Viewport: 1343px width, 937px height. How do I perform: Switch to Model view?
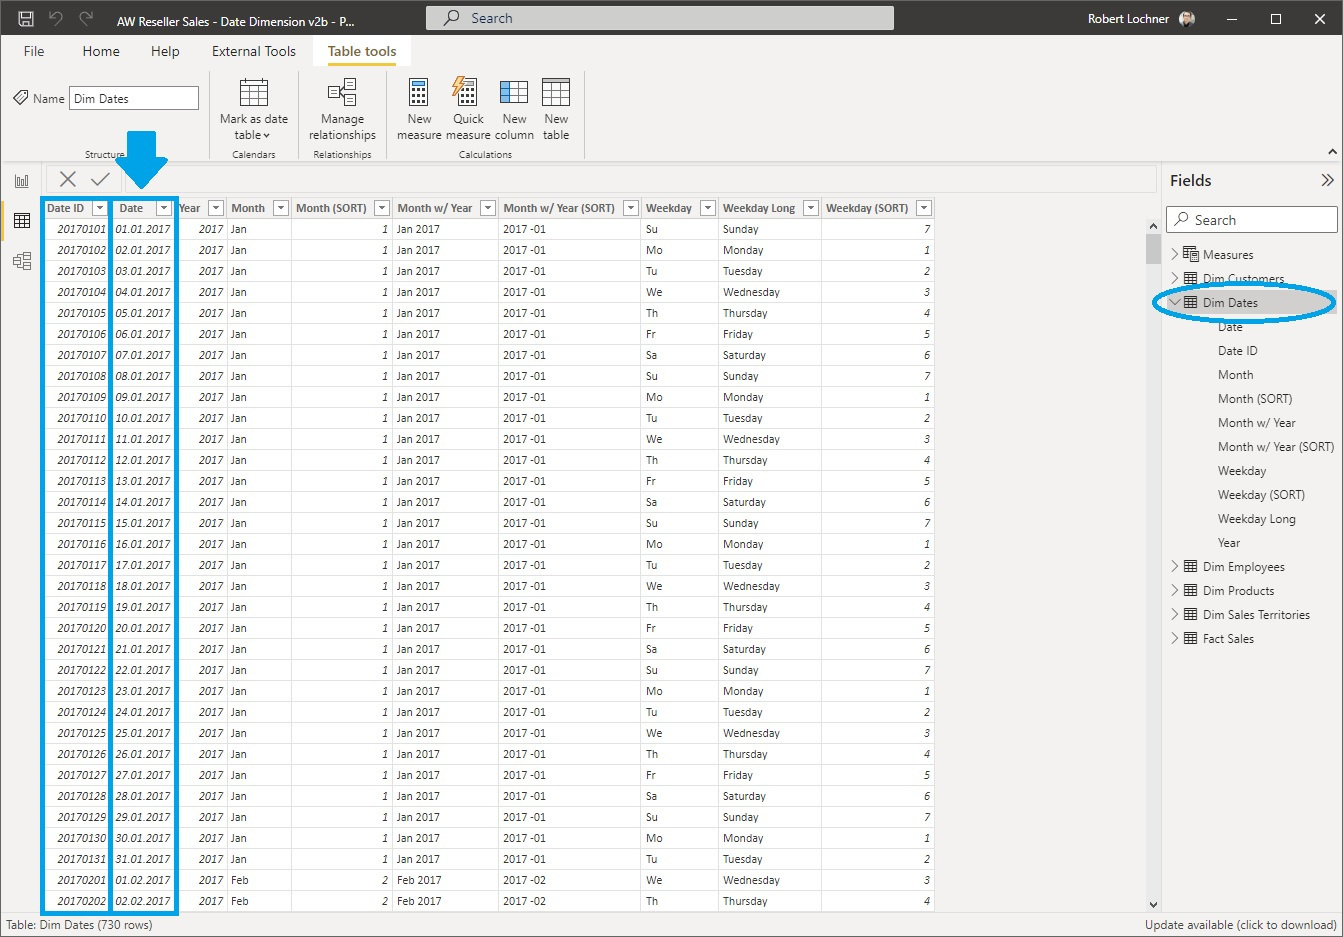tap(22, 261)
